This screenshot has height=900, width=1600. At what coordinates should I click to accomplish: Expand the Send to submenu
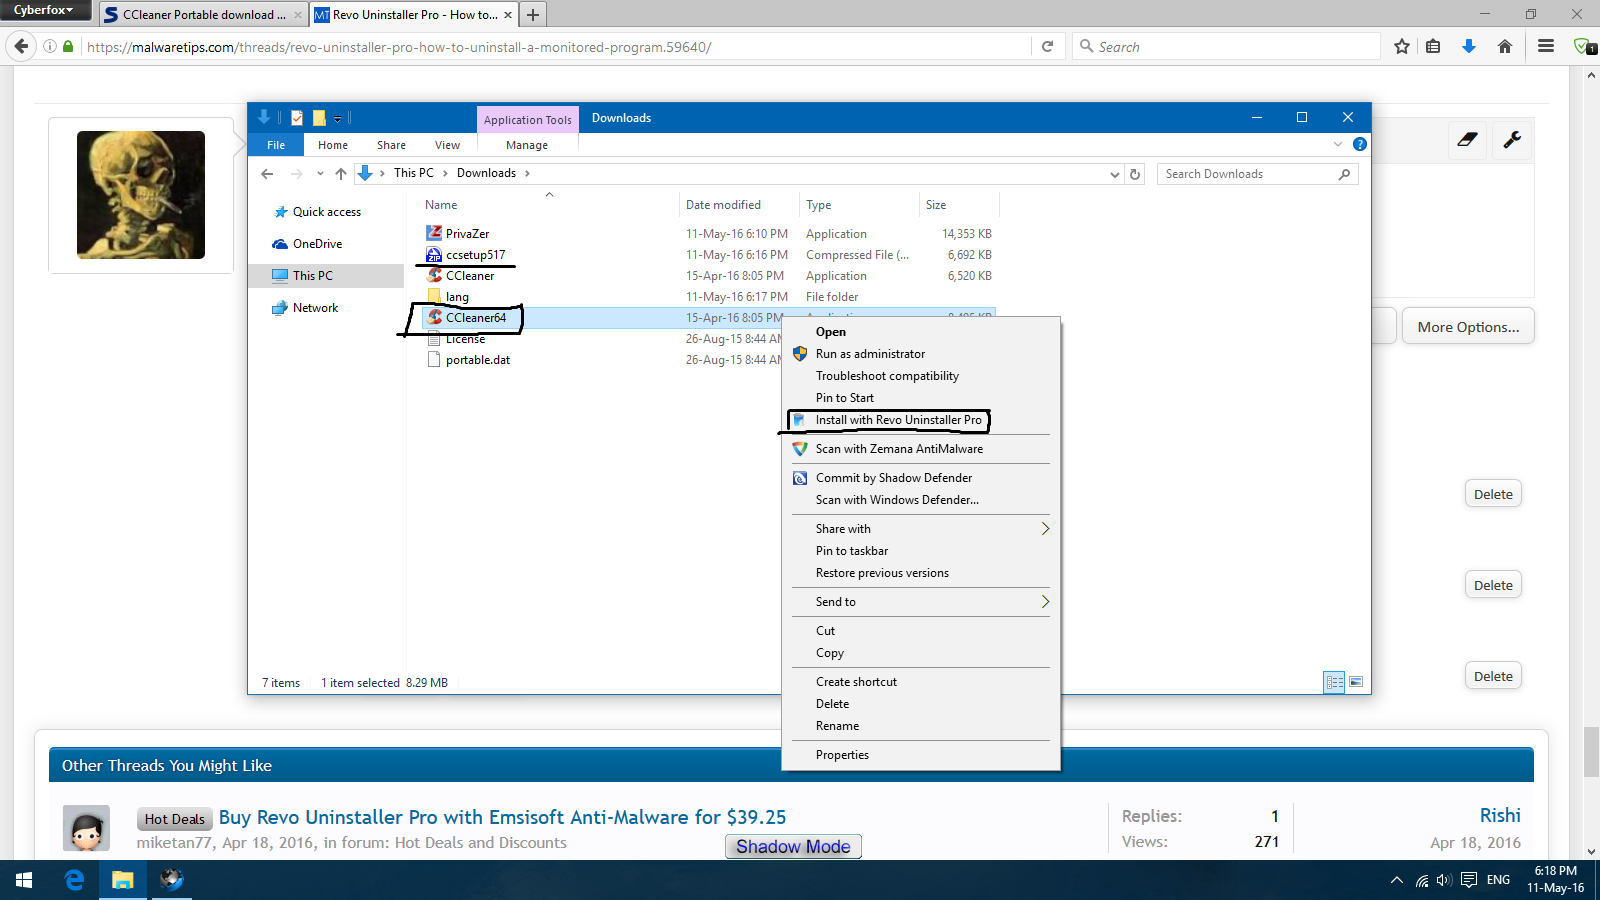coord(1045,601)
